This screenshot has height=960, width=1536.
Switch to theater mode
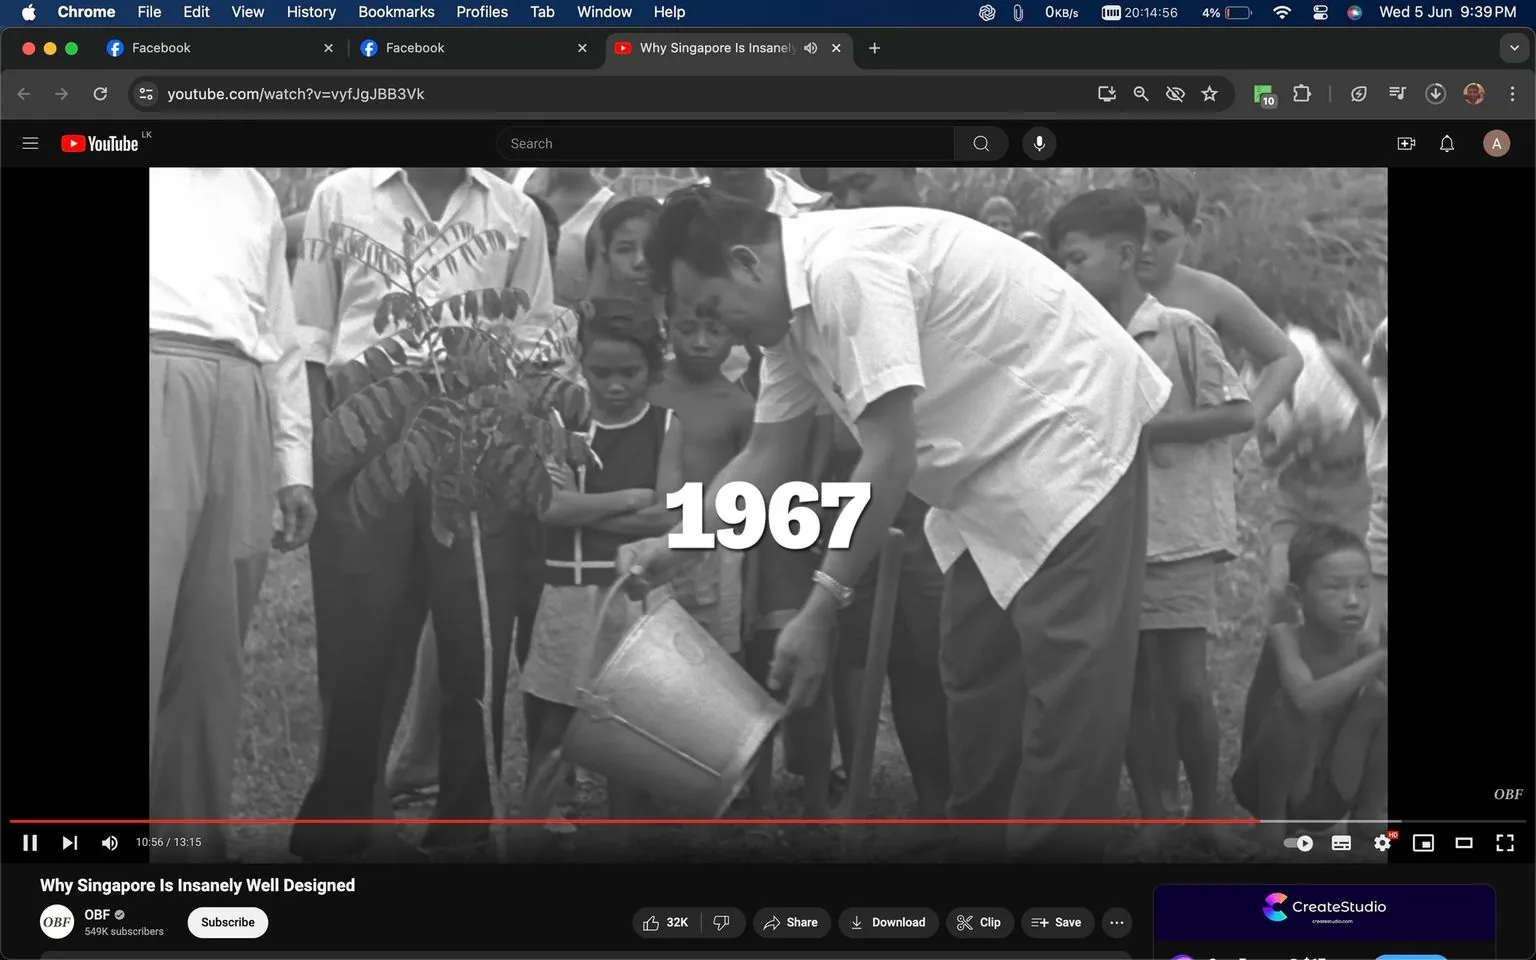[1464, 842]
